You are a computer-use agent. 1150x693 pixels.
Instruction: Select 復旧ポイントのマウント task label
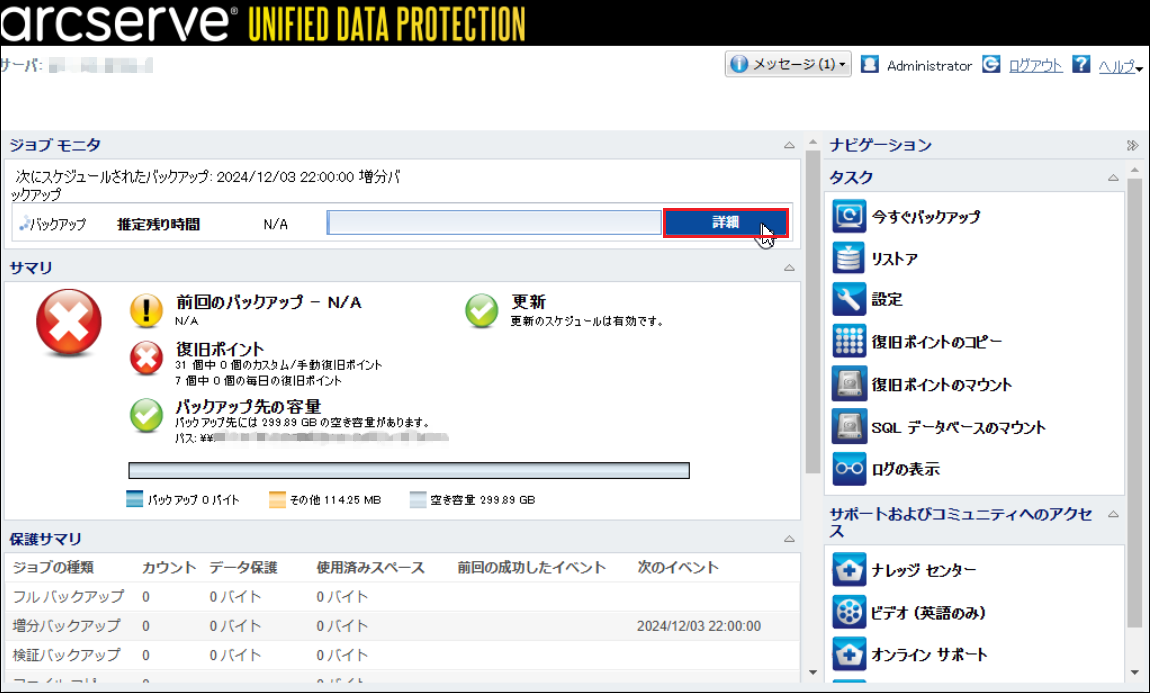[x=942, y=384]
